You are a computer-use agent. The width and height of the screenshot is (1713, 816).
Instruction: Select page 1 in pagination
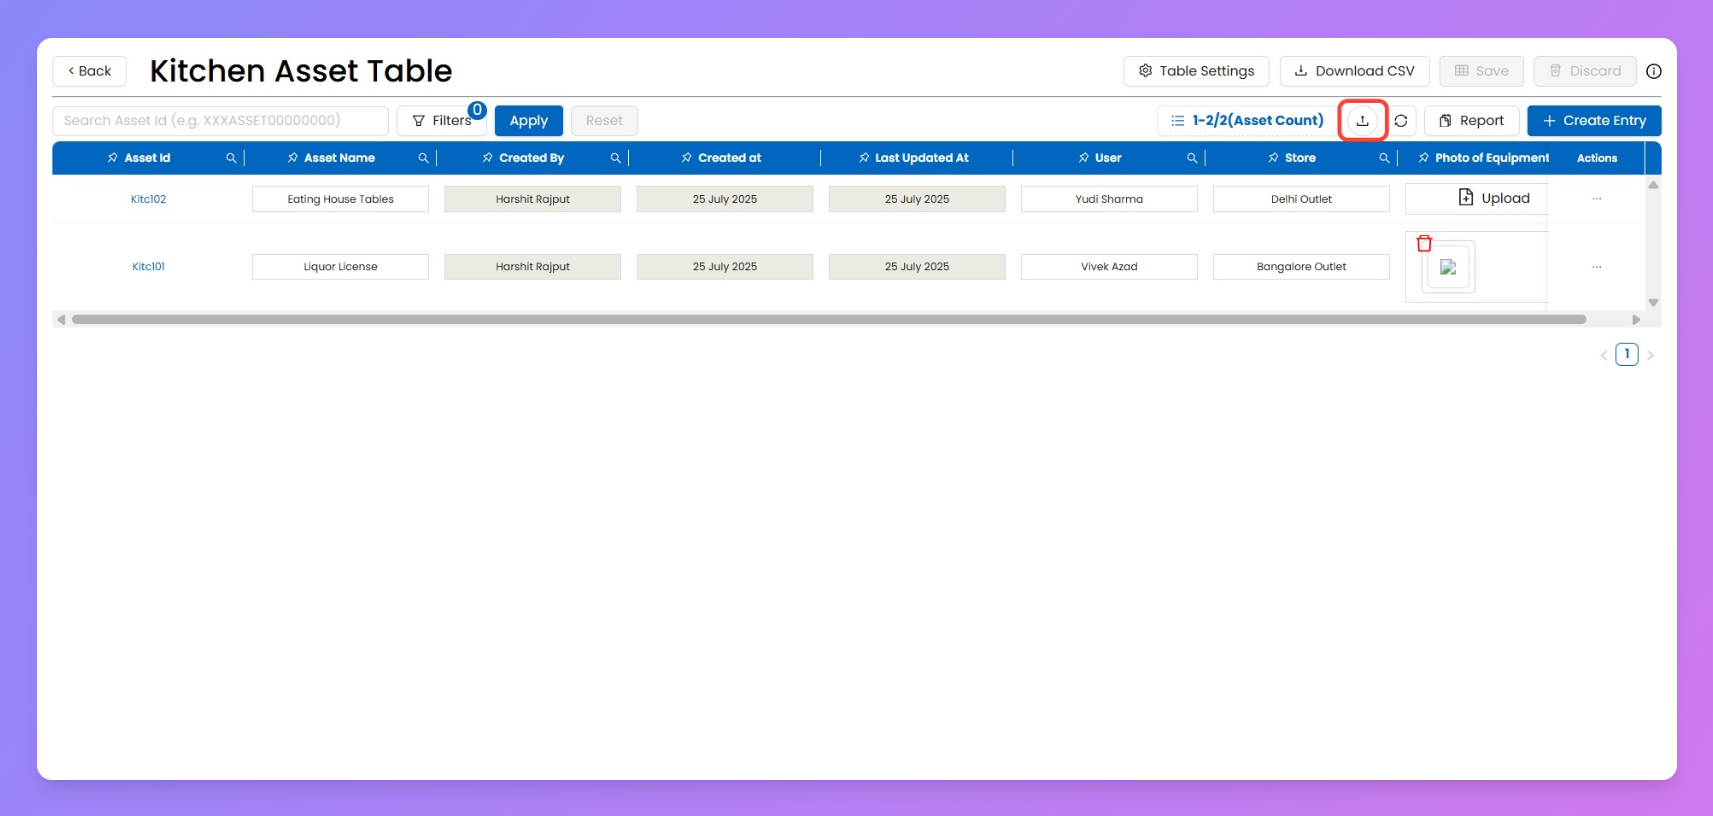click(1627, 354)
